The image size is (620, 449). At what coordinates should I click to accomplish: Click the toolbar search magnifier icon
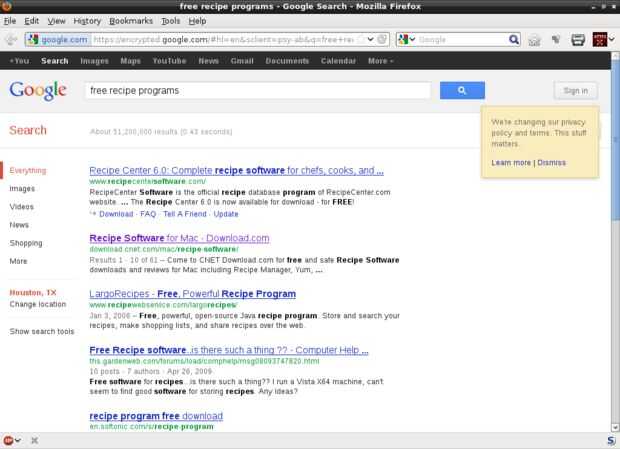514,40
